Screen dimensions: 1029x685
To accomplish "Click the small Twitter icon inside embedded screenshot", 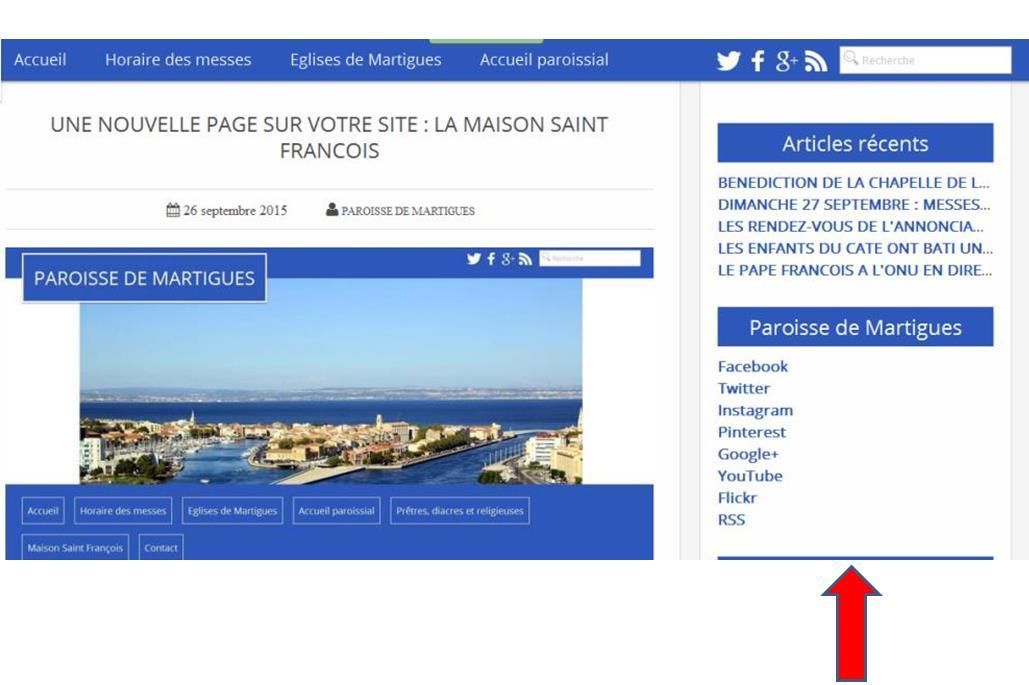I will (x=474, y=259).
